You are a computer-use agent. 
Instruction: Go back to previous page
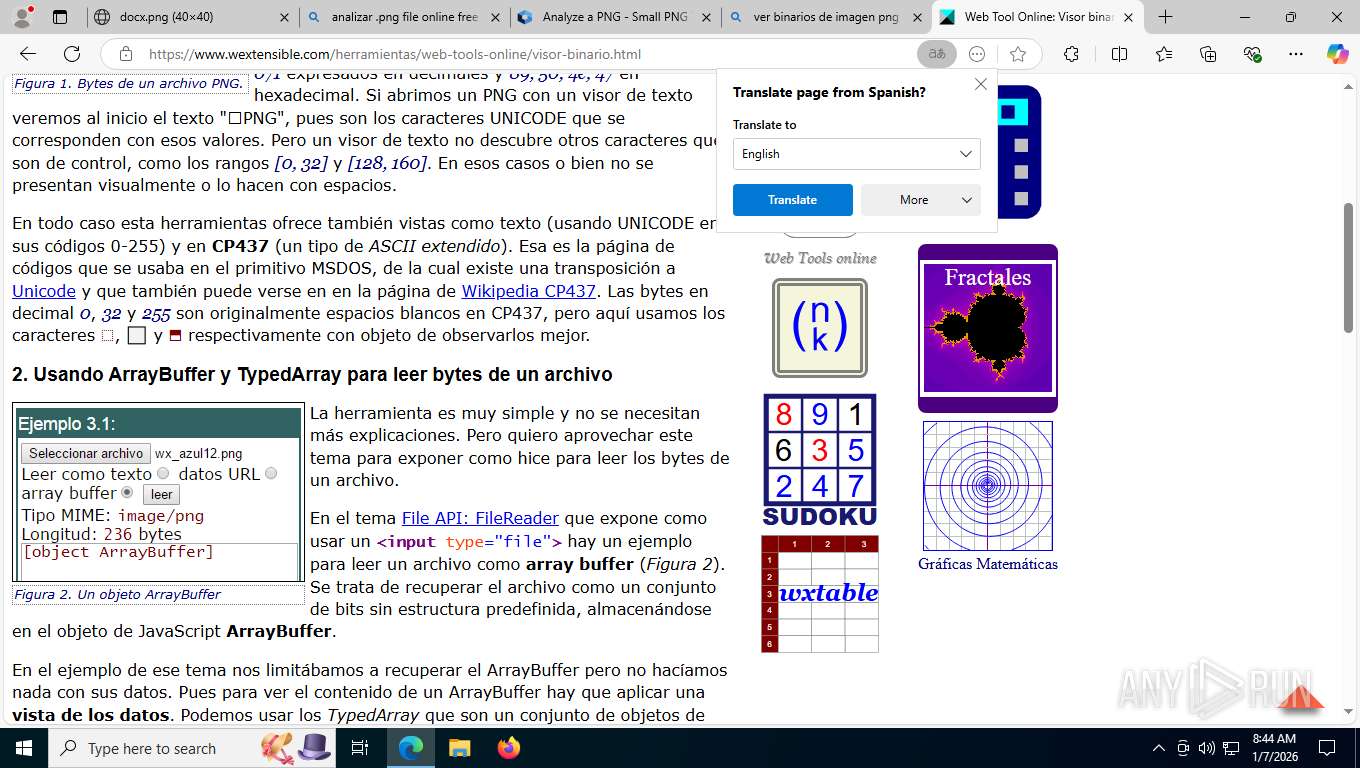(x=28, y=54)
